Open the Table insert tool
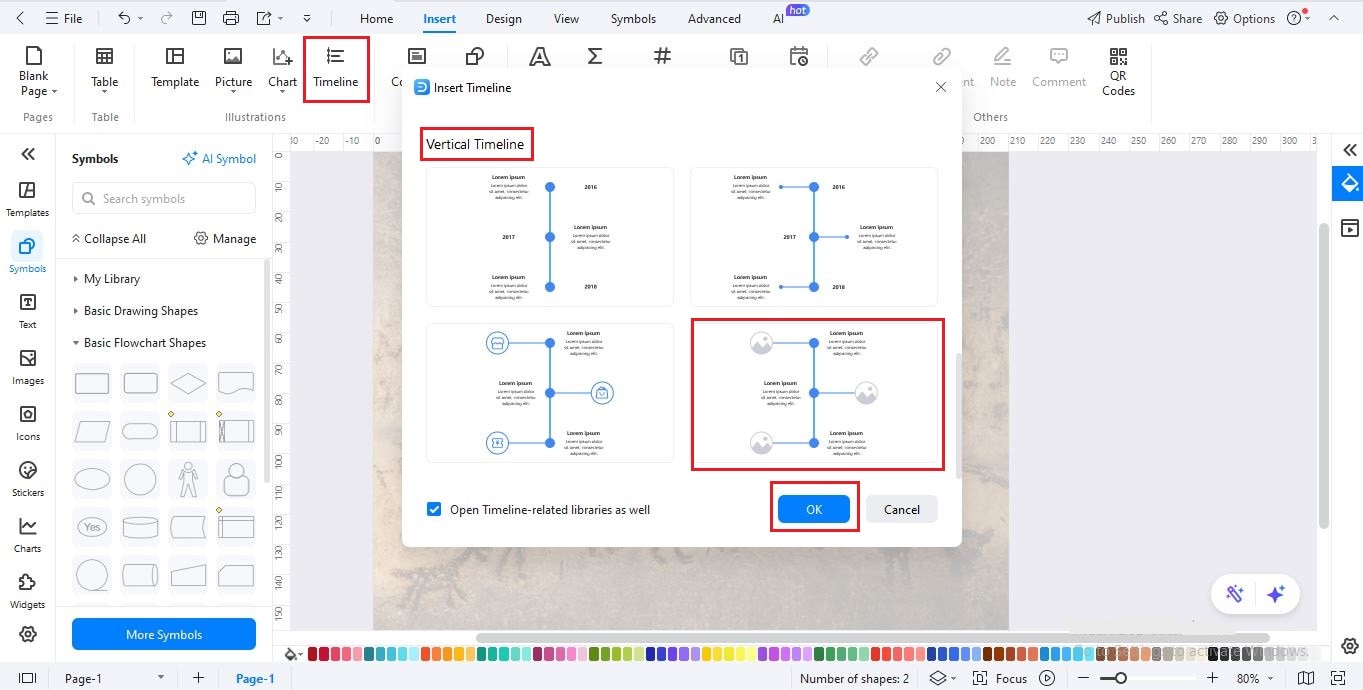1363x690 pixels. [x=104, y=70]
